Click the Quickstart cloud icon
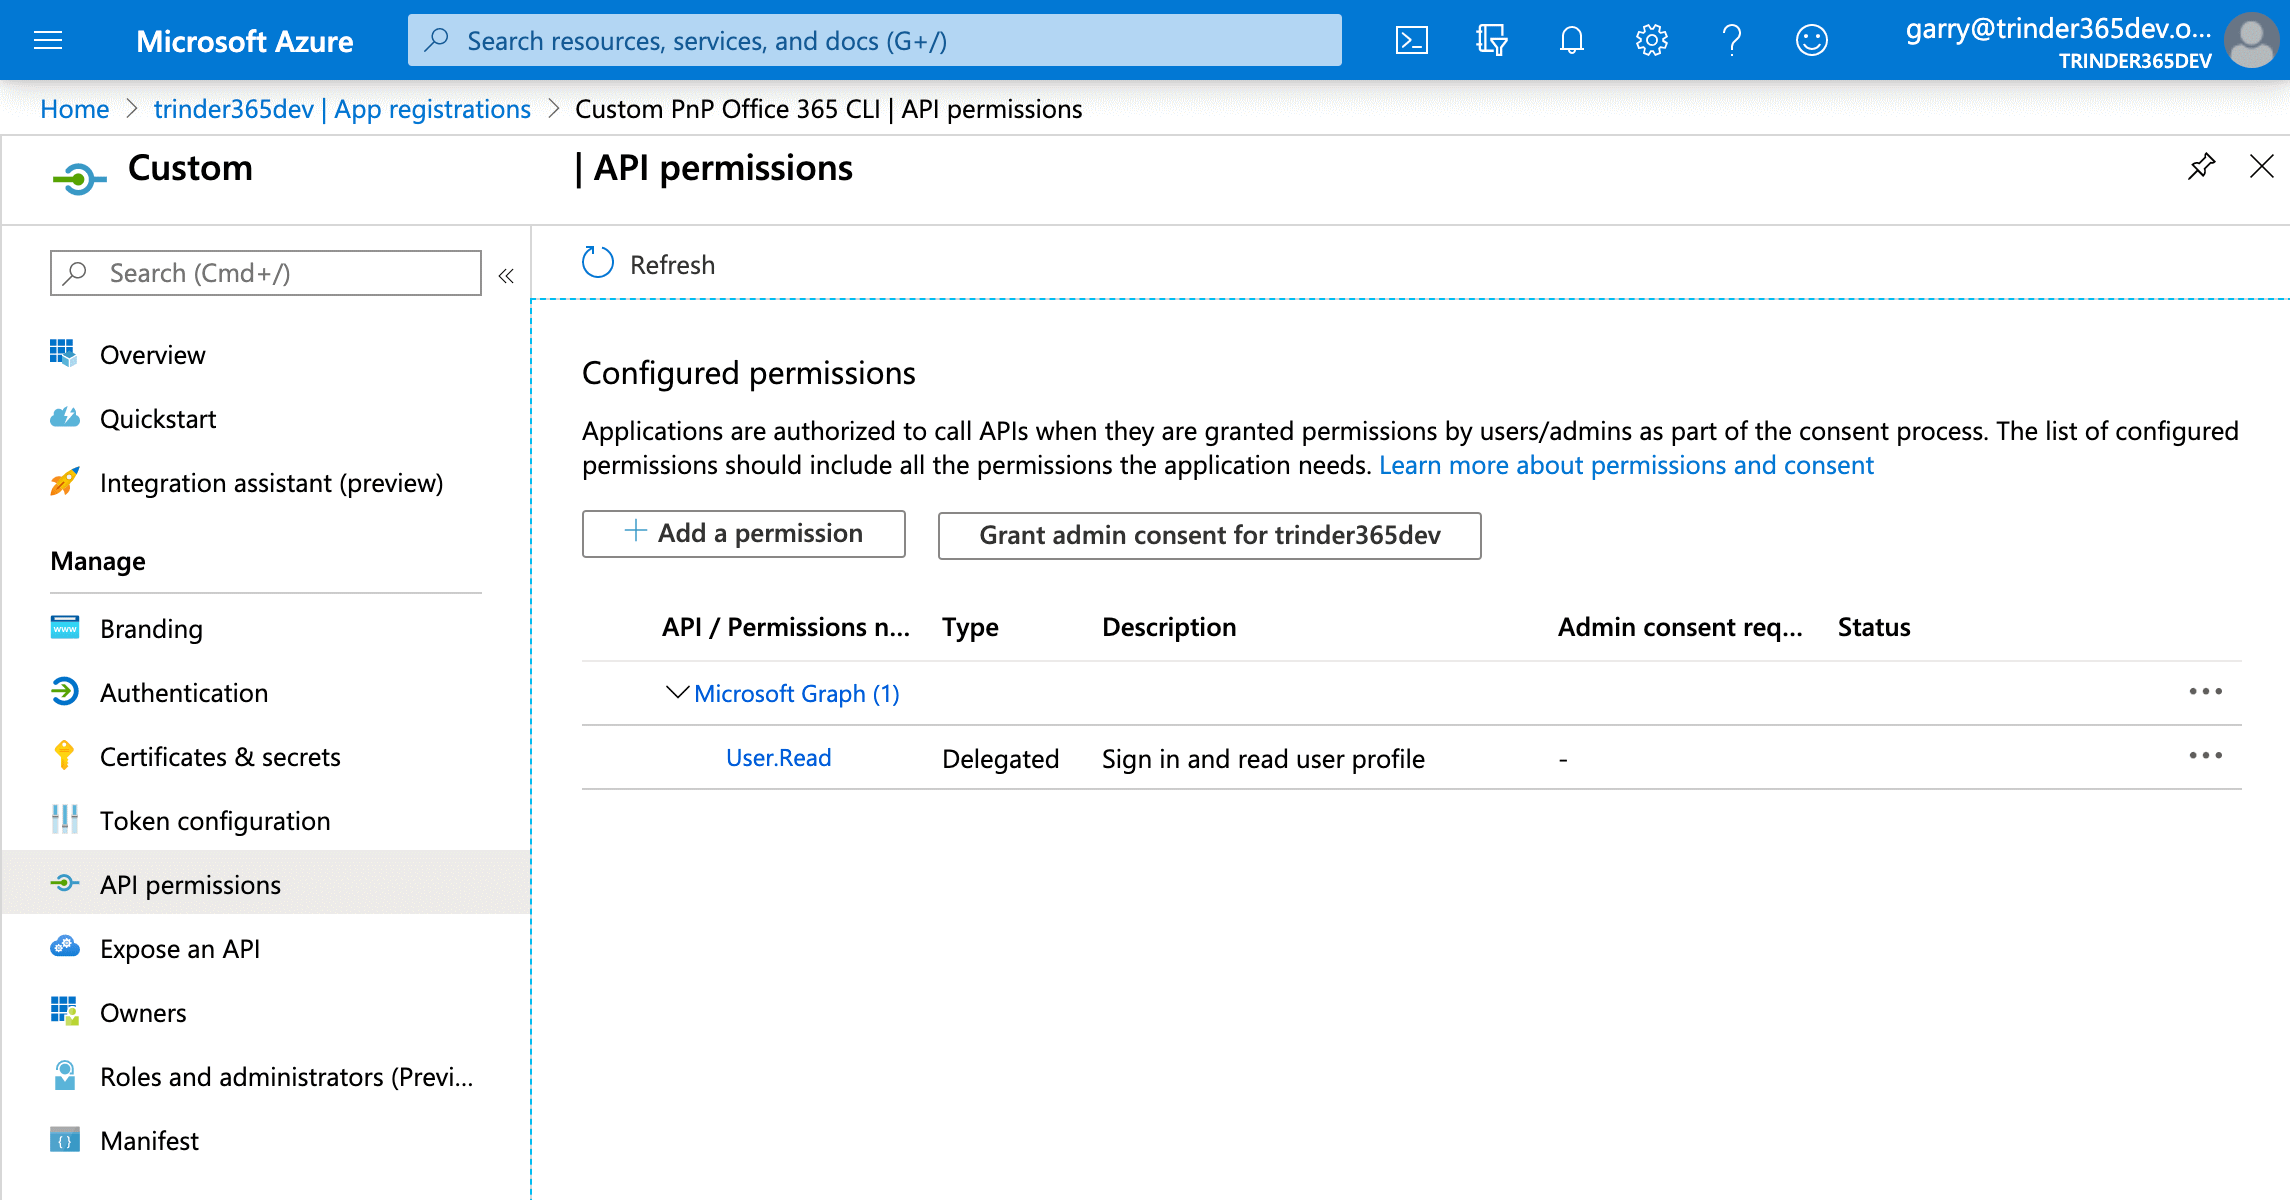 tap(64, 417)
